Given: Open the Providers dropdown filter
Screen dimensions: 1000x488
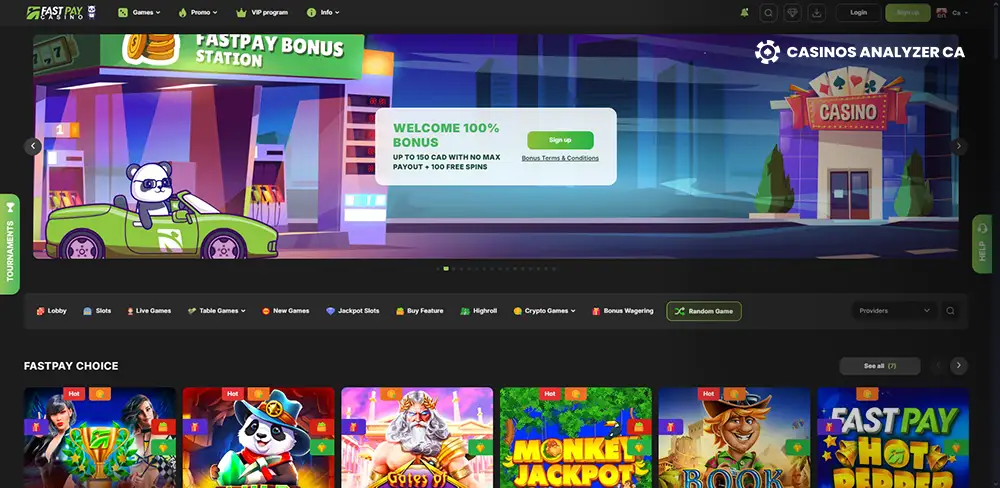Looking at the screenshot, I should (x=894, y=311).
